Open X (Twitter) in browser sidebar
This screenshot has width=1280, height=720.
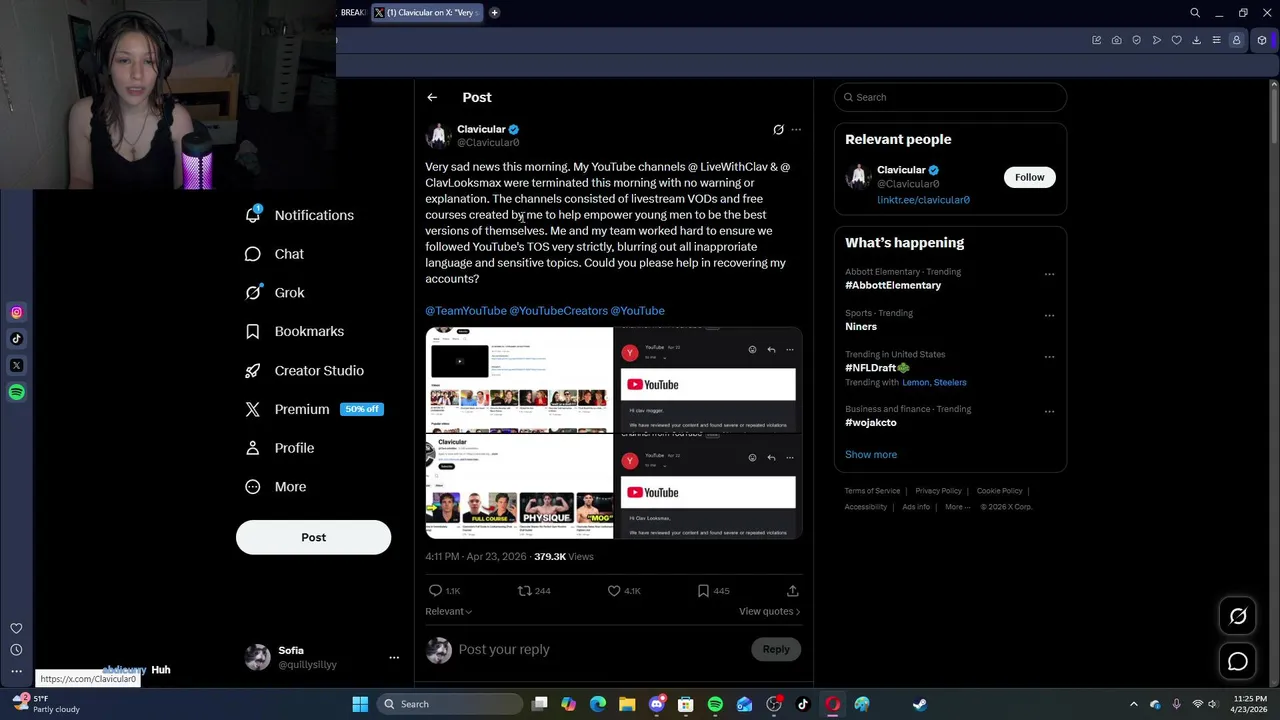16,366
